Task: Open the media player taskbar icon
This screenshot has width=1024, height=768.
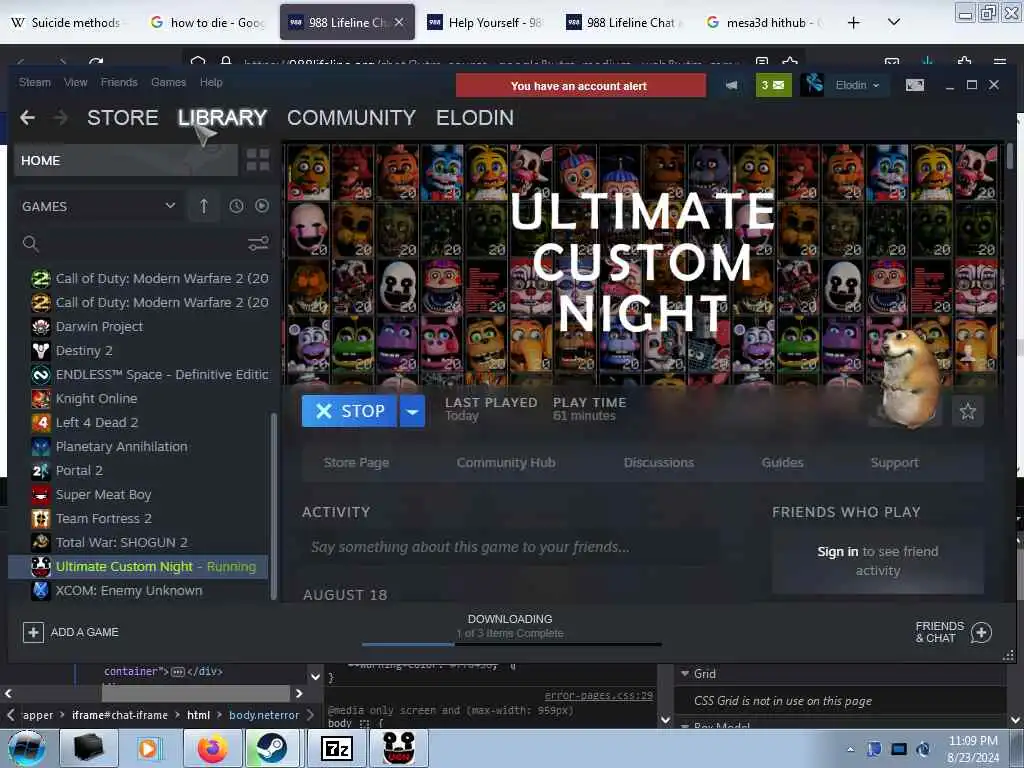Action: (x=148, y=748)
